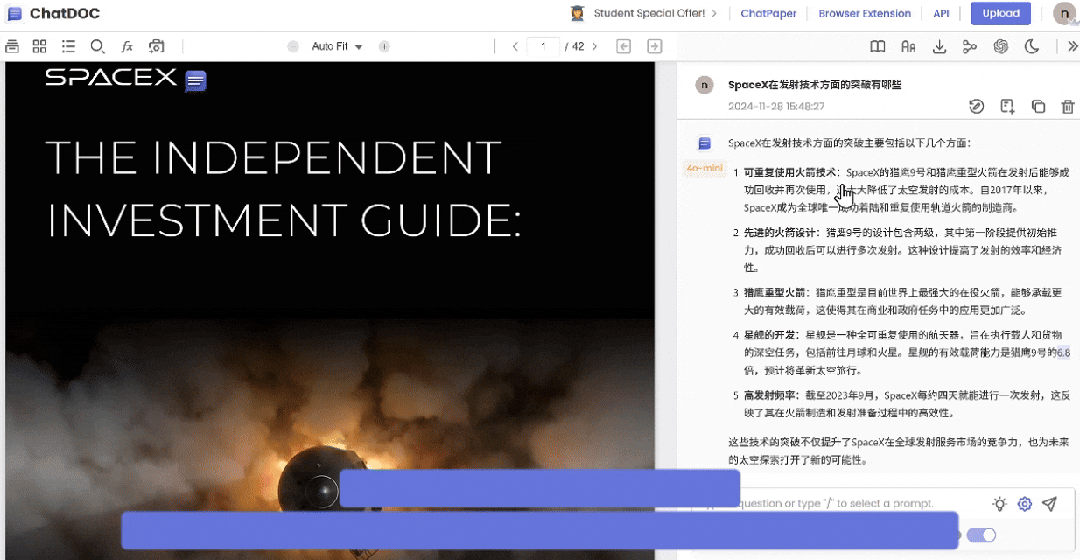Add the answer to notes
The image size is (1080, 560).
click(x=1008, y=106)
